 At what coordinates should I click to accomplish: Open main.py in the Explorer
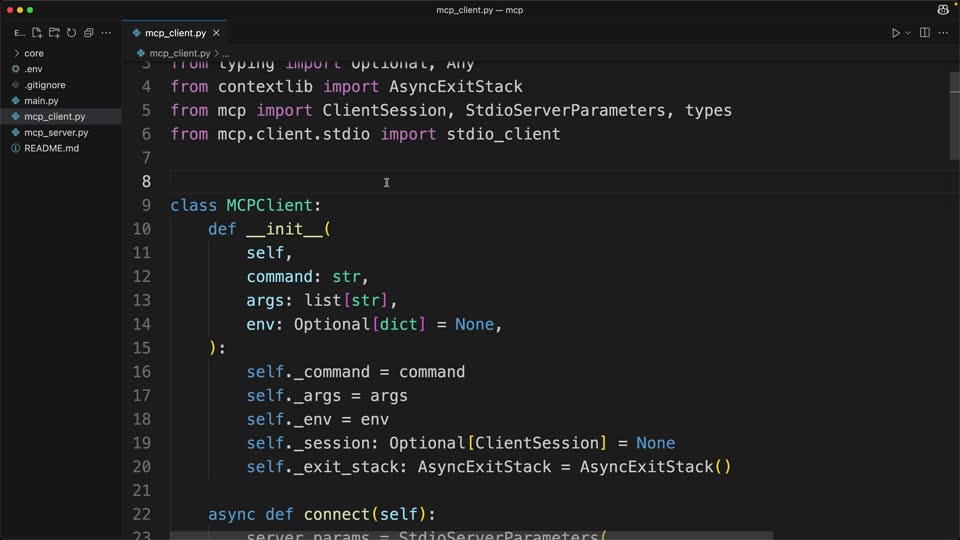(x=61, y=100)
